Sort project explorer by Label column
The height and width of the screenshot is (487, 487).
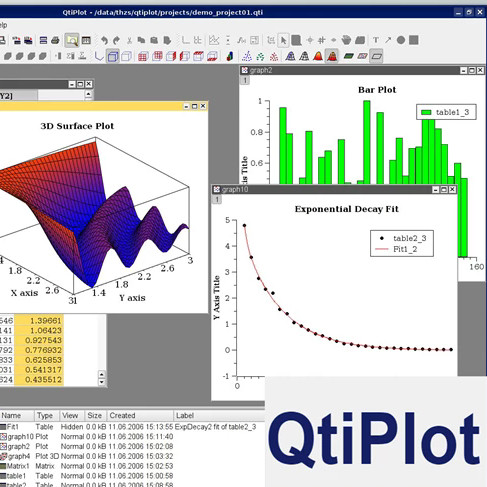219,416
